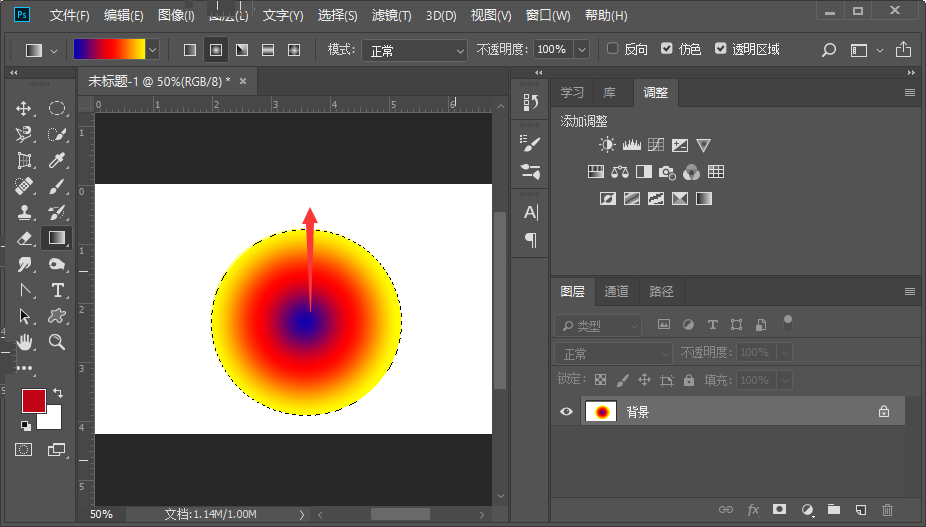Open the 文件(F) menu
926x527 pixels.
tap(69, 15)
